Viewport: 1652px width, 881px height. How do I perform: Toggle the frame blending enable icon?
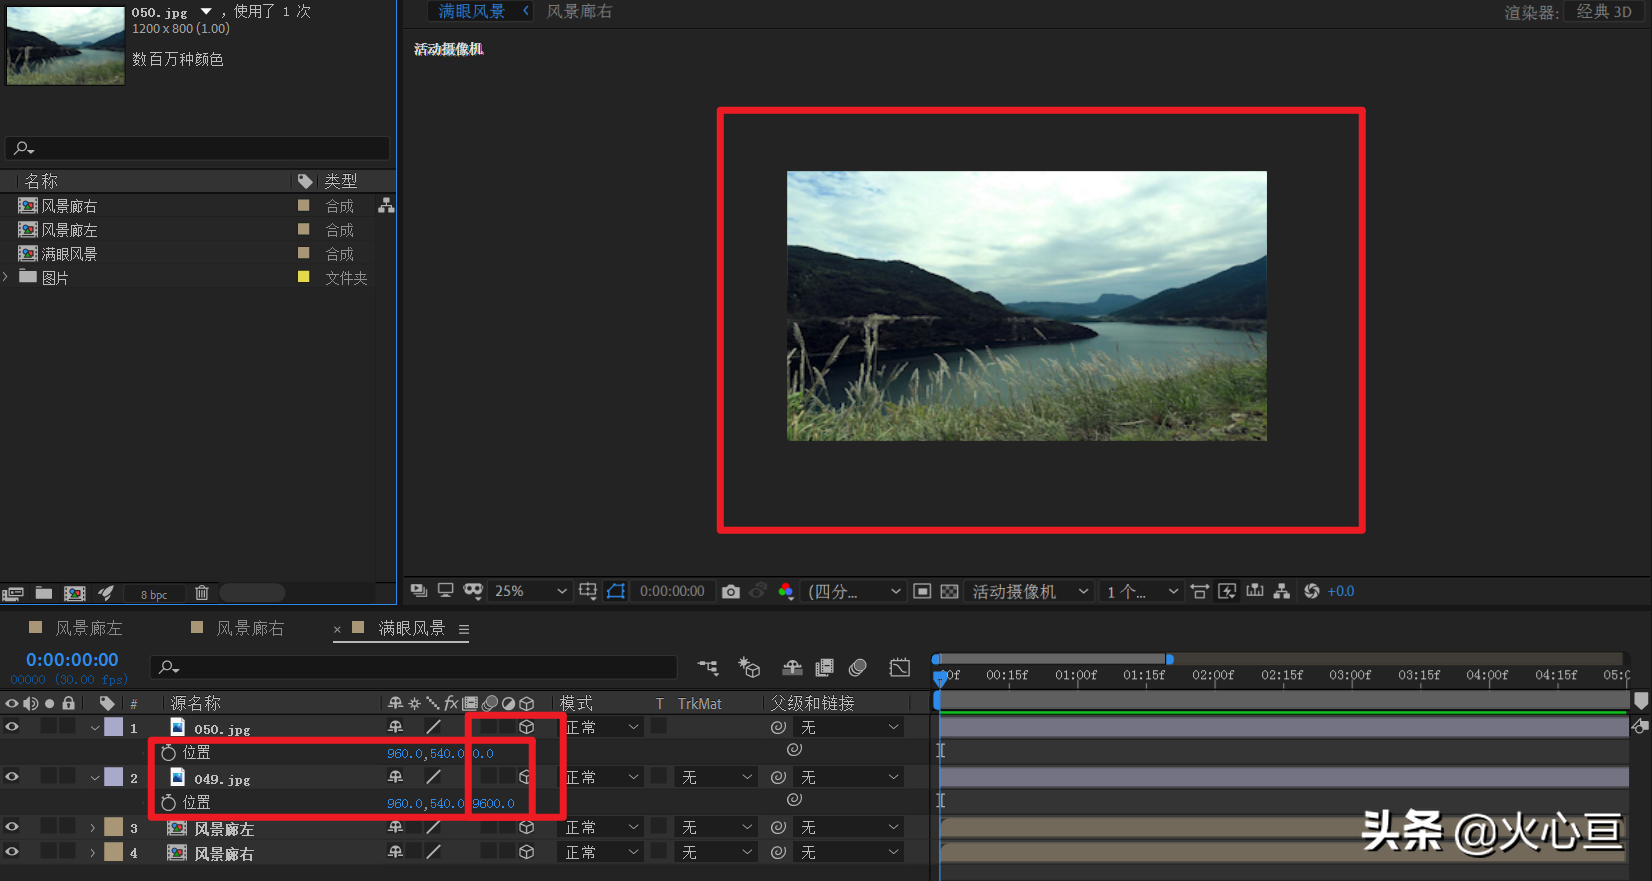pos(825,667)
